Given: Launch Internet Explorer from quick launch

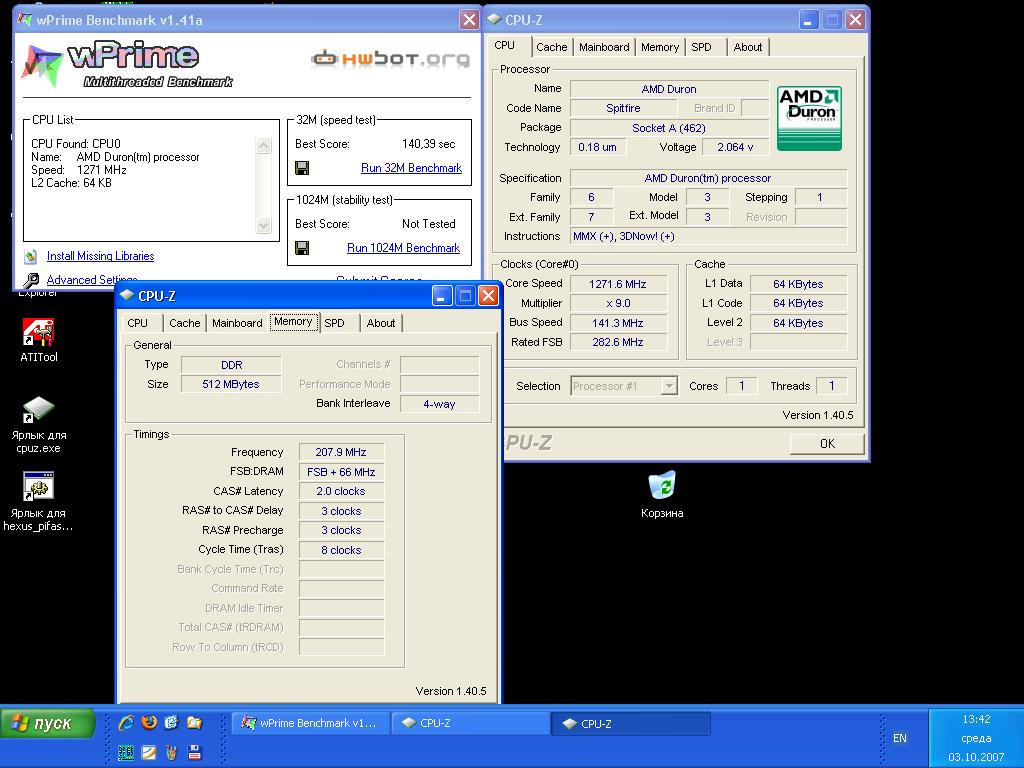Looking at the screenshot, I should point(126,722).
